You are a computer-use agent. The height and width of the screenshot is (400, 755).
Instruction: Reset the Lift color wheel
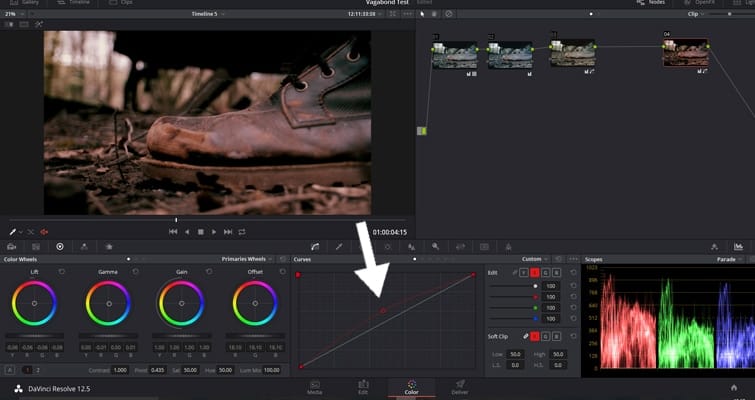[63, 272]
